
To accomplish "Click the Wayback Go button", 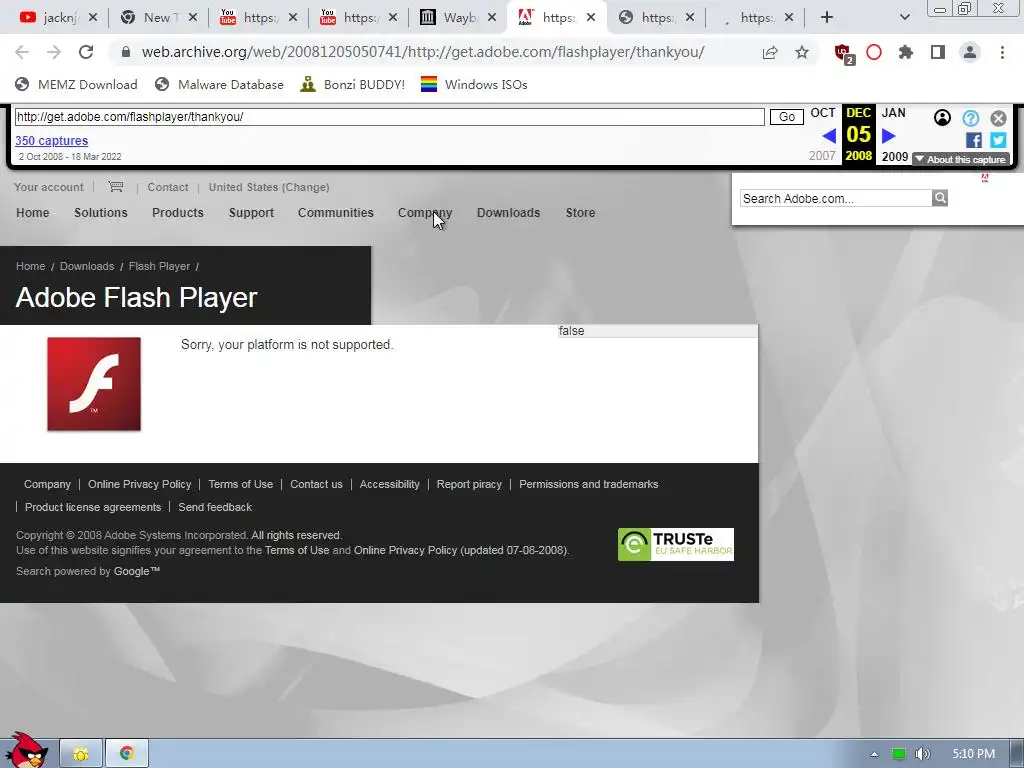I will tap(787, 117).
